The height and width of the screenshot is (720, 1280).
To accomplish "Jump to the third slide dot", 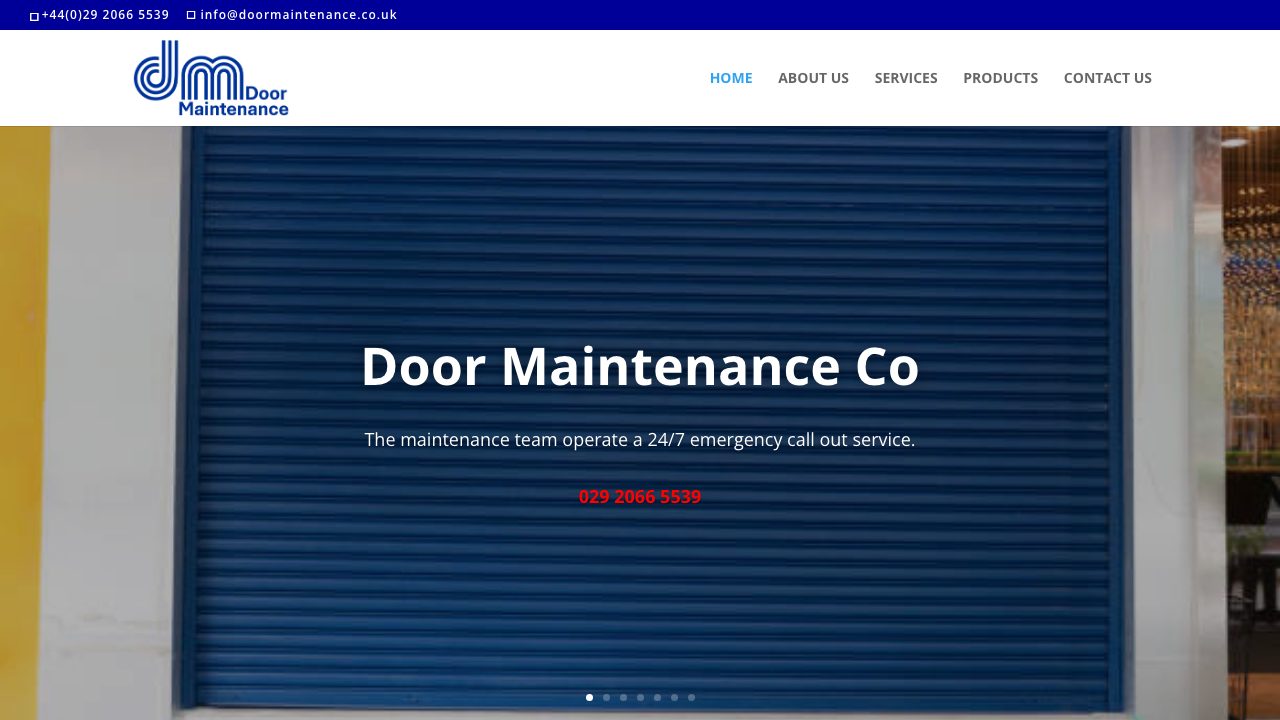I will 623,697.
